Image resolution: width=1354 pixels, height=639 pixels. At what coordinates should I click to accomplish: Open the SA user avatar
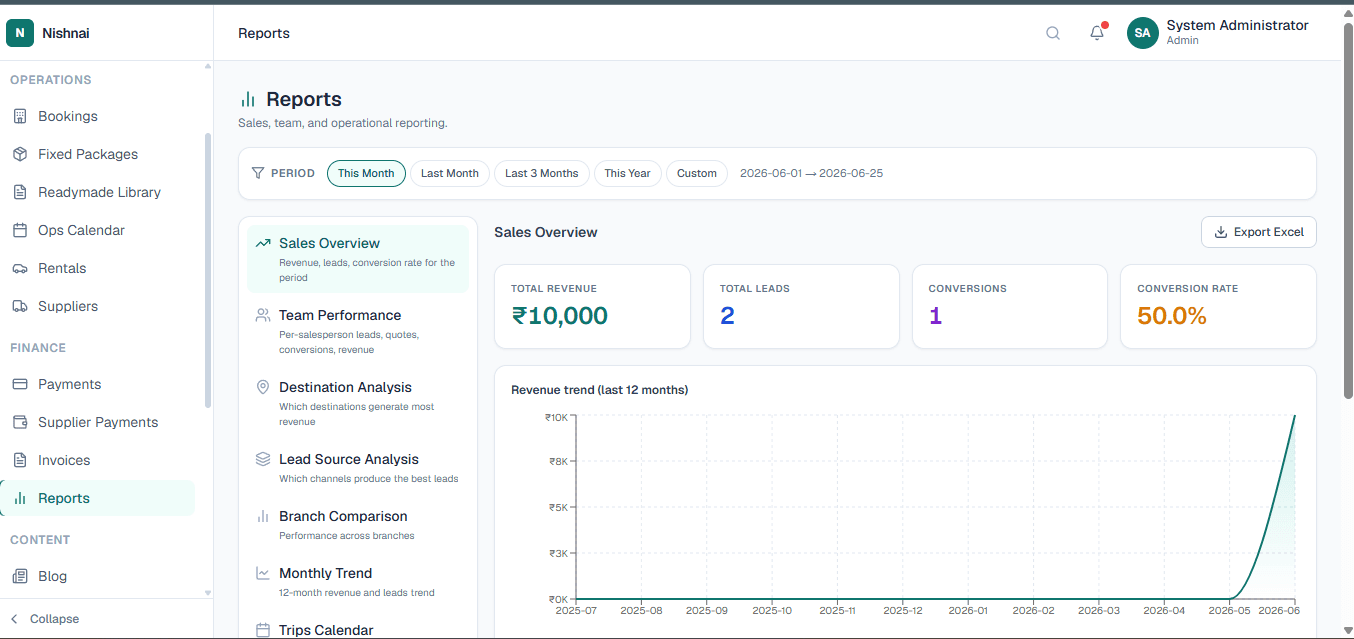point(1143,33)
